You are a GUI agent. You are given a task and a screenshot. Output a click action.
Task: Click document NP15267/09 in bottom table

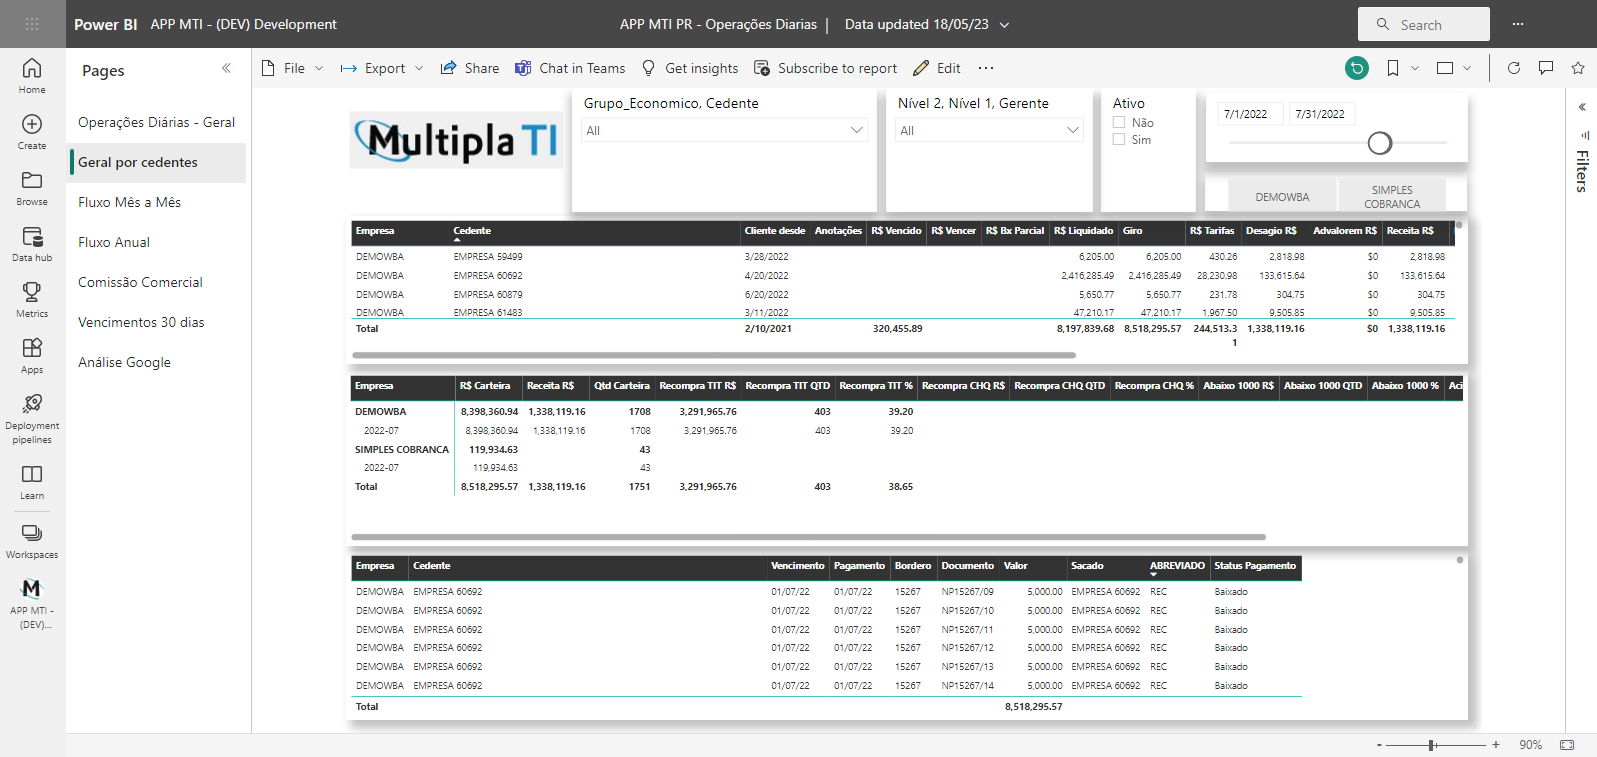point(967,592)
